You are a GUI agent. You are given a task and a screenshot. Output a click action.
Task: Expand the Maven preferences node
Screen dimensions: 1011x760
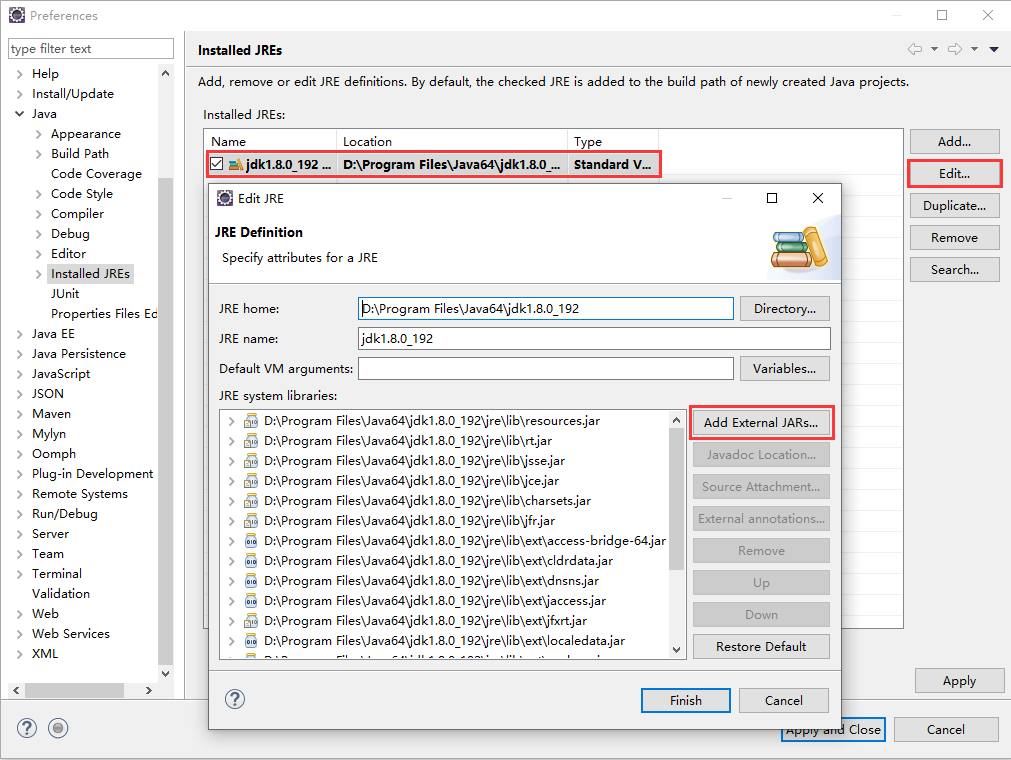19,414
